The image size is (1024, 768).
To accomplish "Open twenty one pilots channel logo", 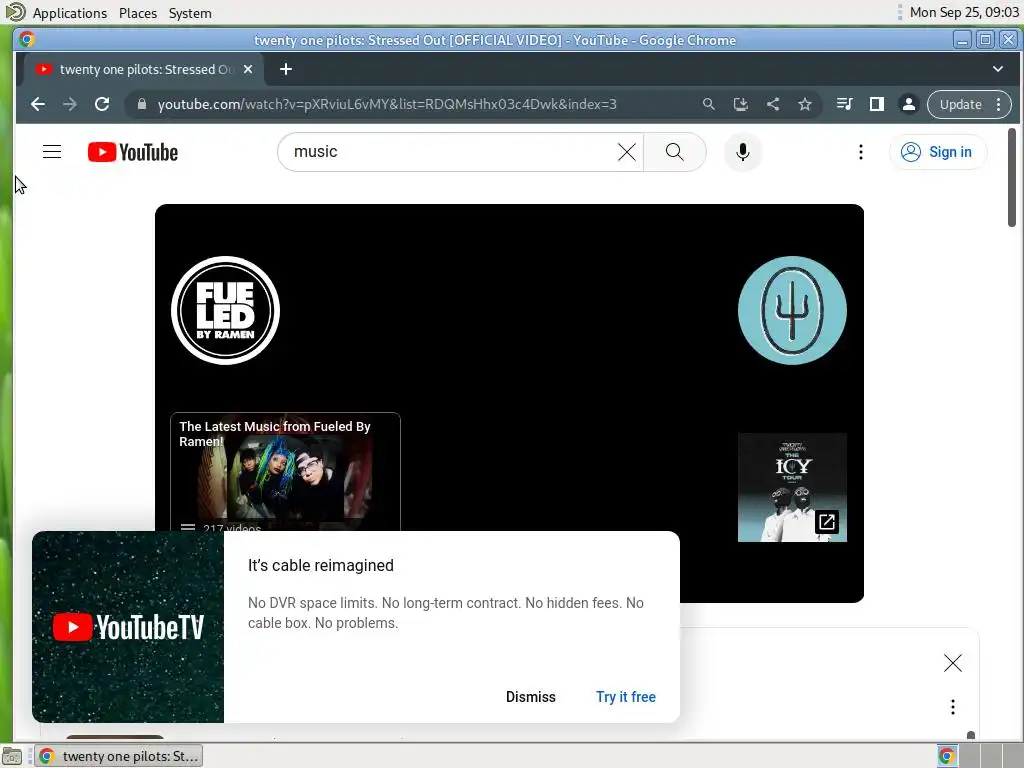I will [792, 310].
